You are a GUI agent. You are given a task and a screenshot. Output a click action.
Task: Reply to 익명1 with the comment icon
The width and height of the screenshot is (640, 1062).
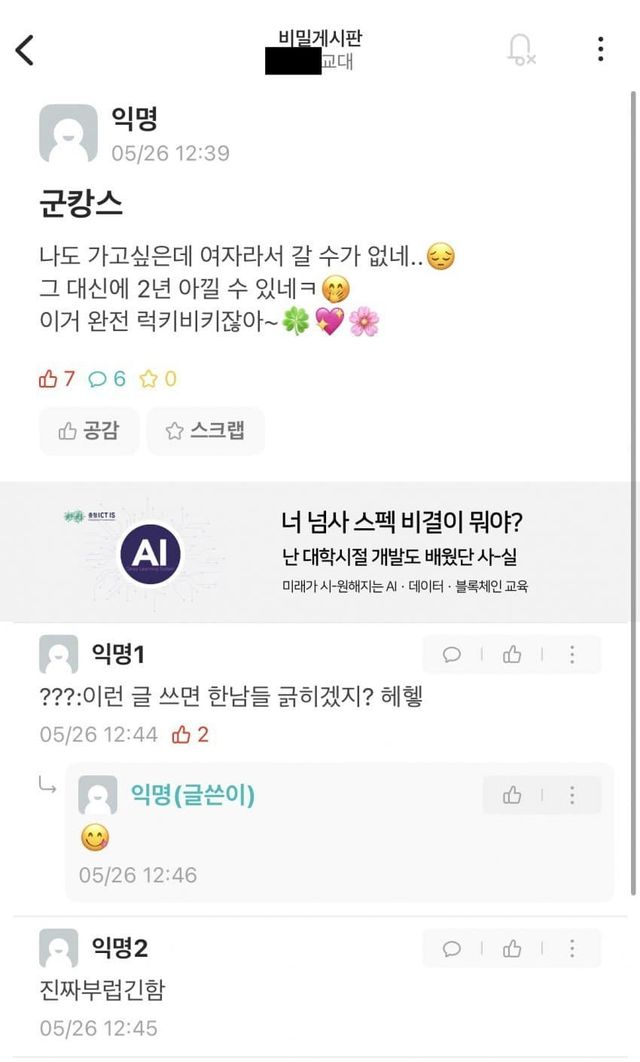point(452,655)
